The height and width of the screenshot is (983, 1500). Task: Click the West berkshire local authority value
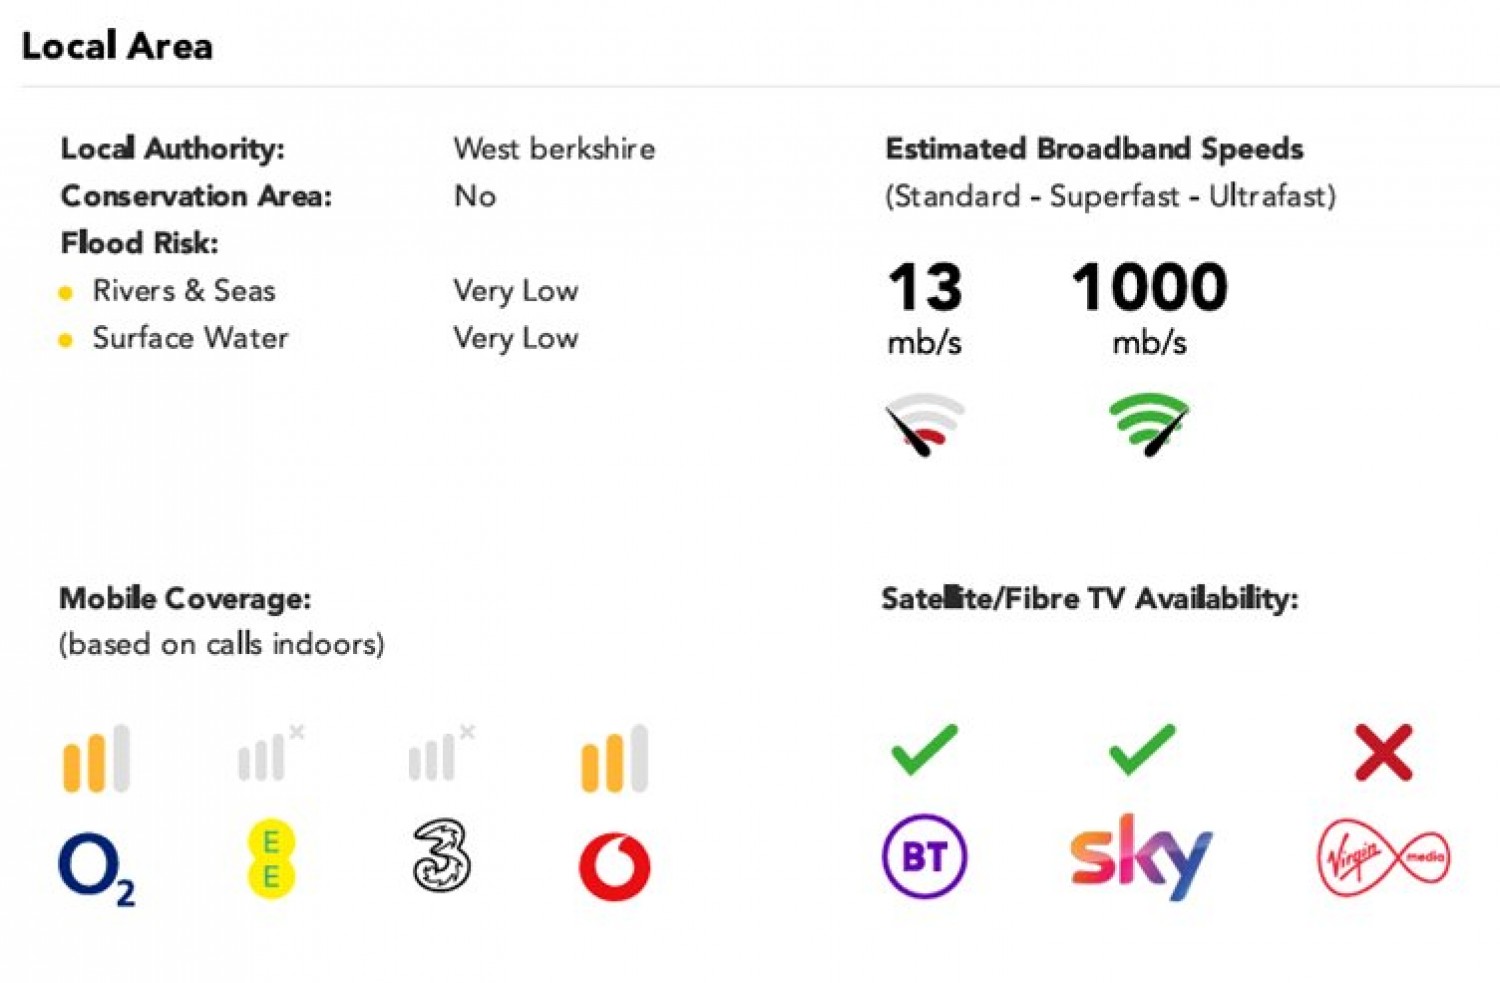pos(554,149)
